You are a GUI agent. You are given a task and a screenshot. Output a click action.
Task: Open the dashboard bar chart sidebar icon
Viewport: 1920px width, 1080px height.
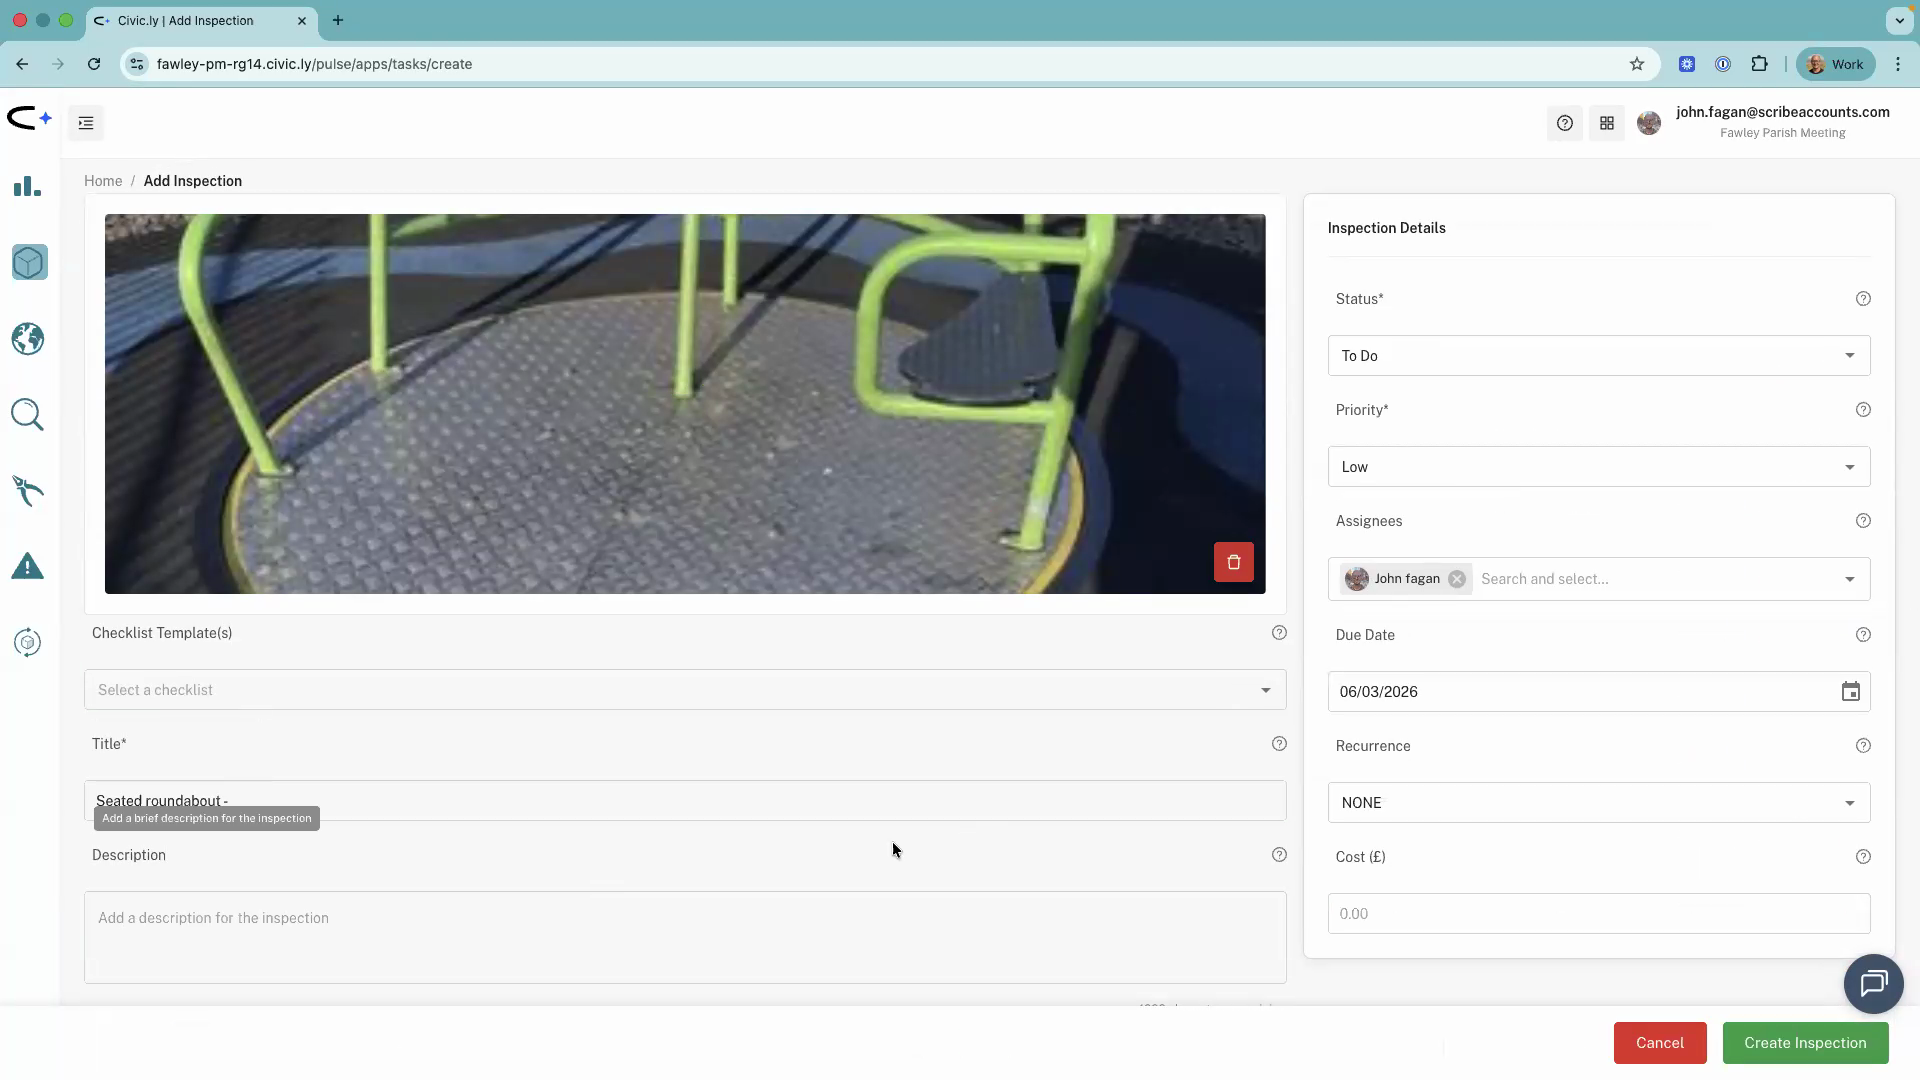[27, 187]
